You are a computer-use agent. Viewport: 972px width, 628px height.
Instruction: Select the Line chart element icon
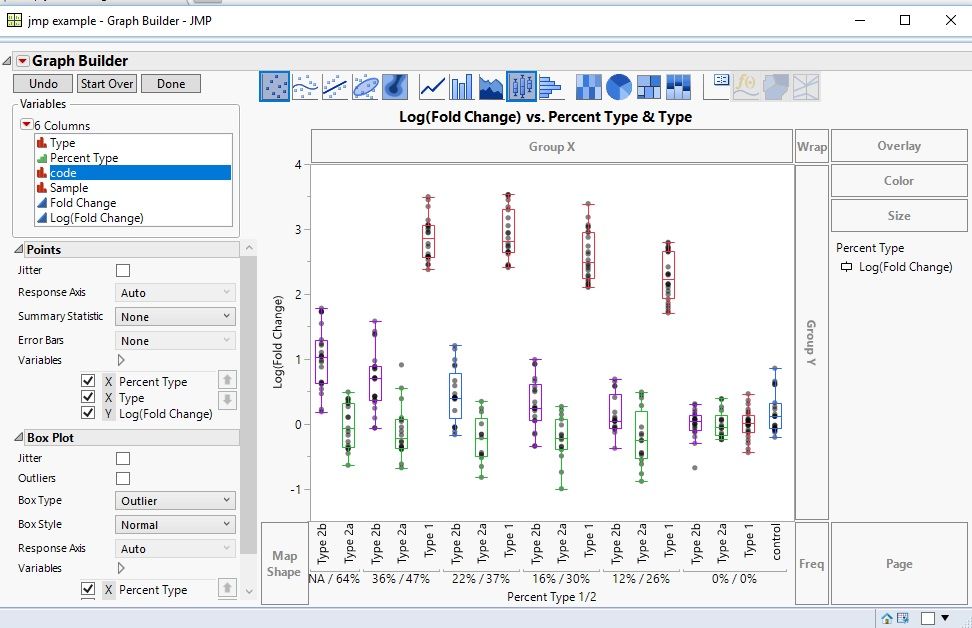tap(432, 87)
